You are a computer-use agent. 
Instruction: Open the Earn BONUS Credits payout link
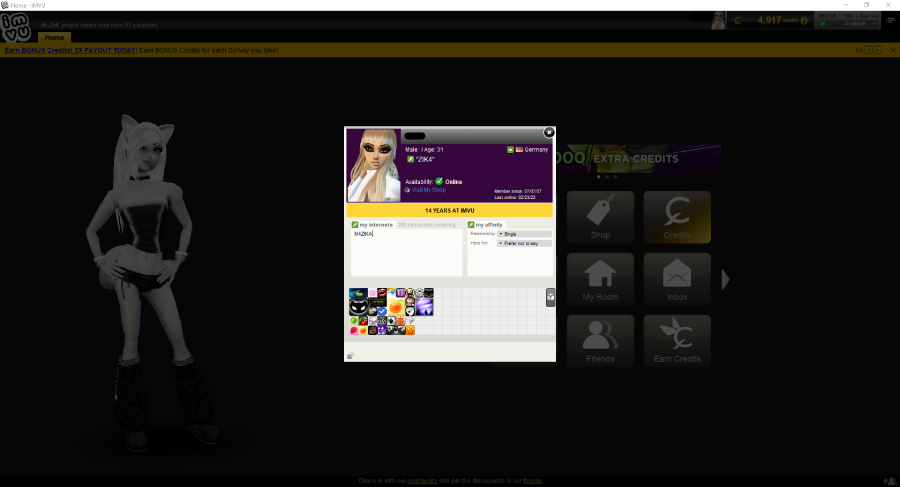[71, 50]
